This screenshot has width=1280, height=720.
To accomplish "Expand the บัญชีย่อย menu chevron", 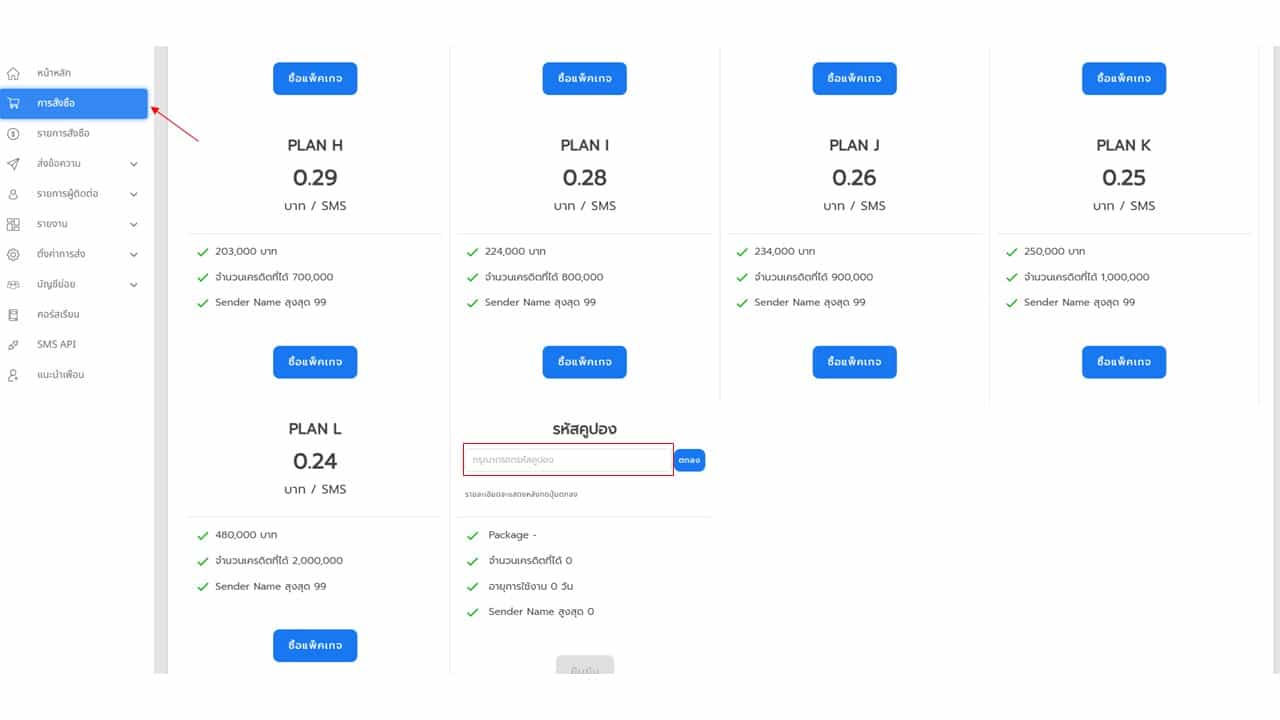I will (x=134, y=285).
